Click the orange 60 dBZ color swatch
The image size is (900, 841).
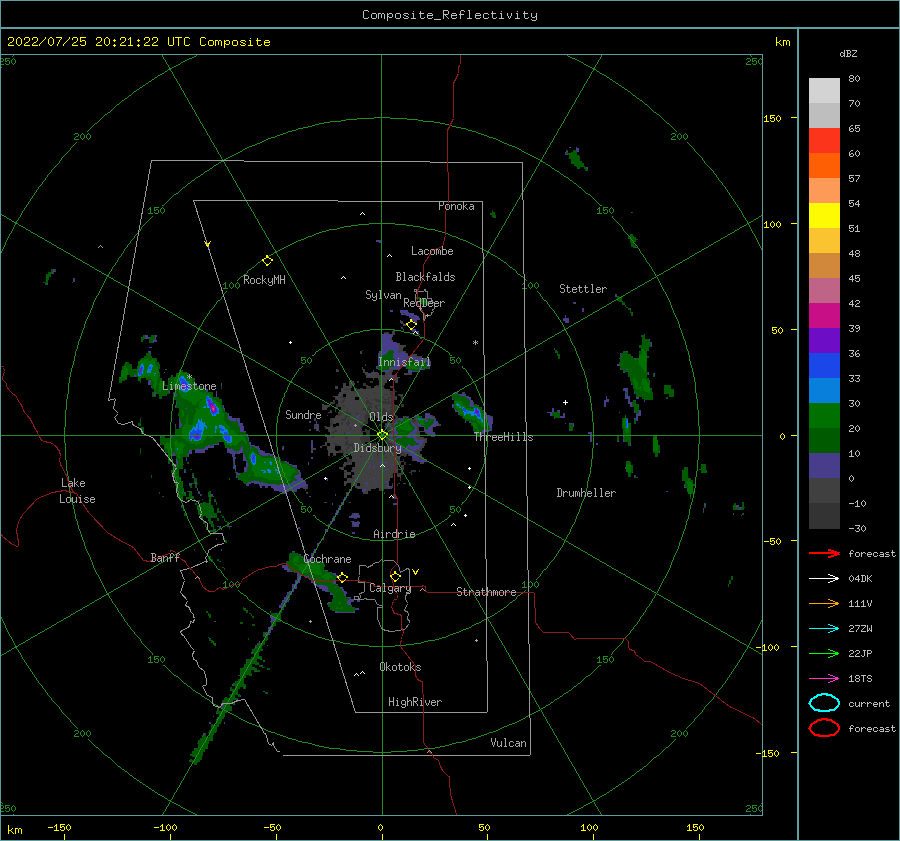(824, 166)
